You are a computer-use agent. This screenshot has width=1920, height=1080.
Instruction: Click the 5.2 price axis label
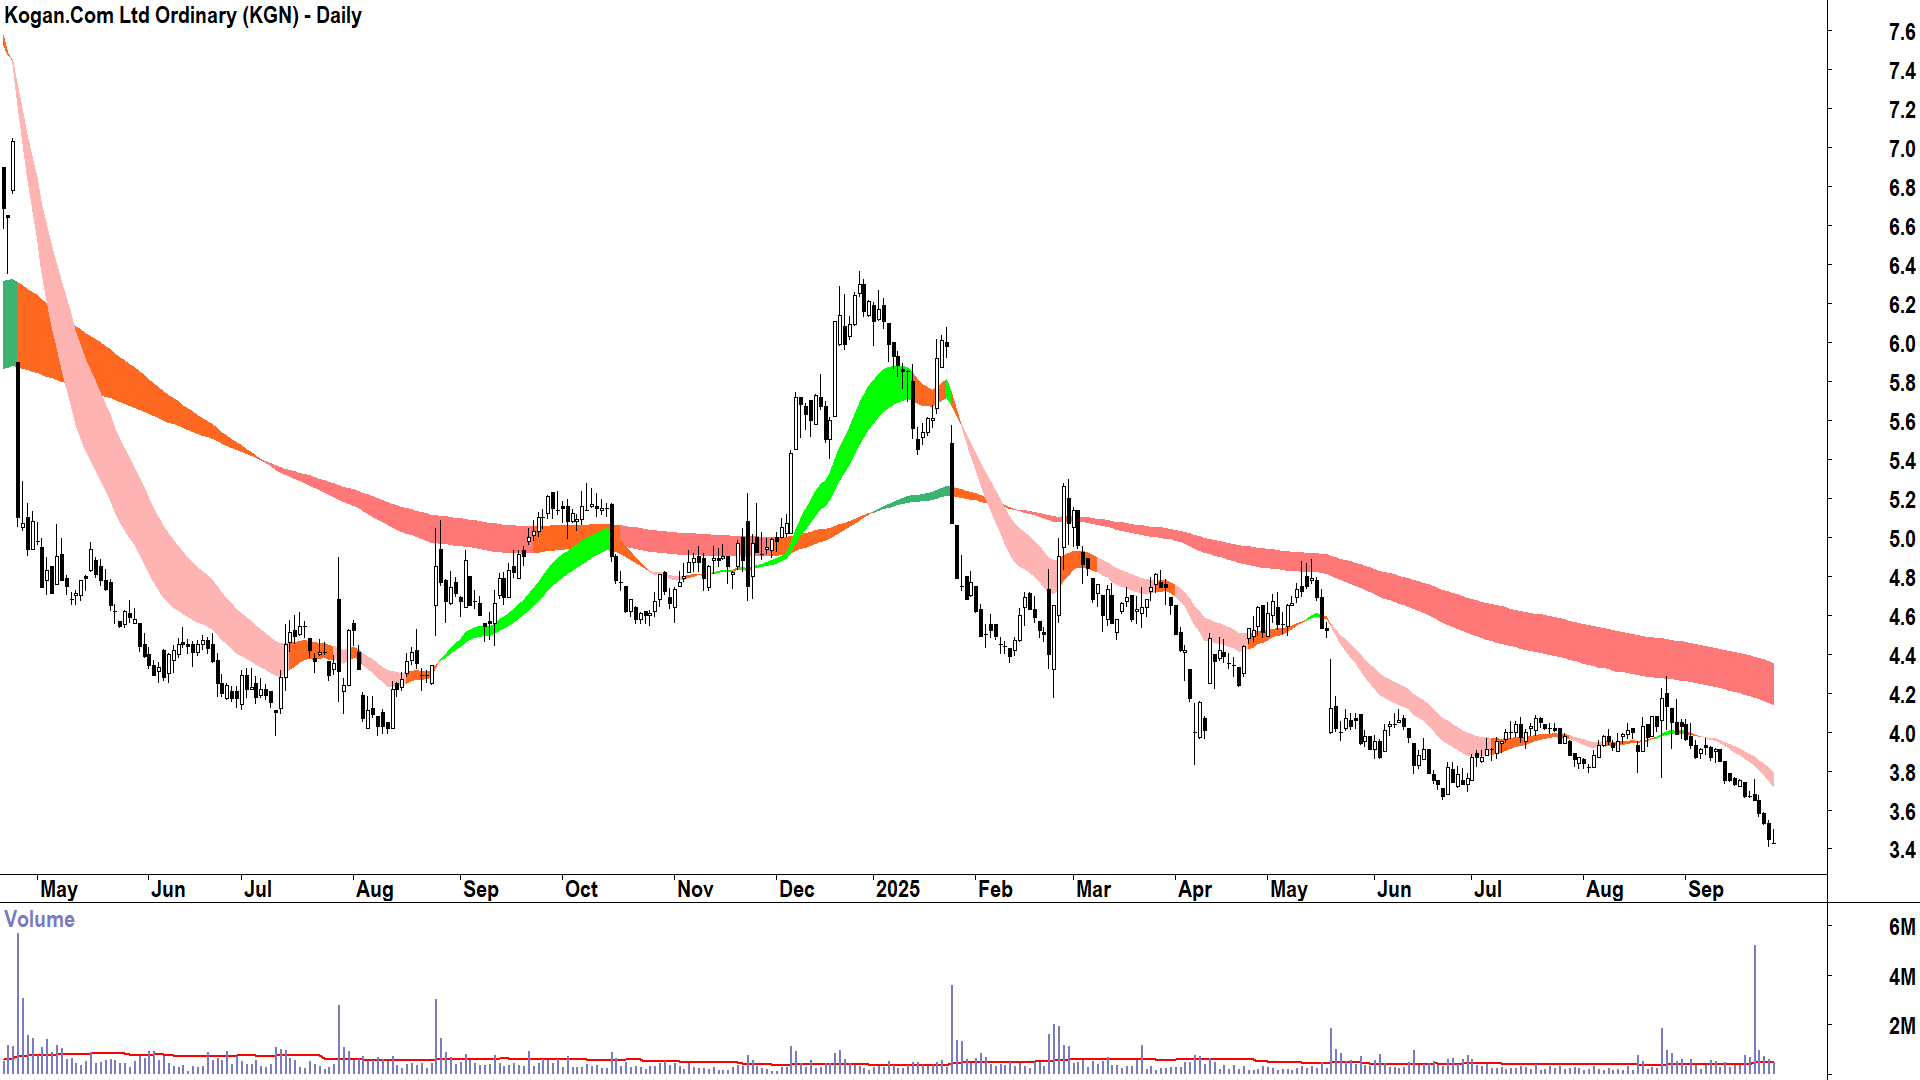coord(1901,500)
